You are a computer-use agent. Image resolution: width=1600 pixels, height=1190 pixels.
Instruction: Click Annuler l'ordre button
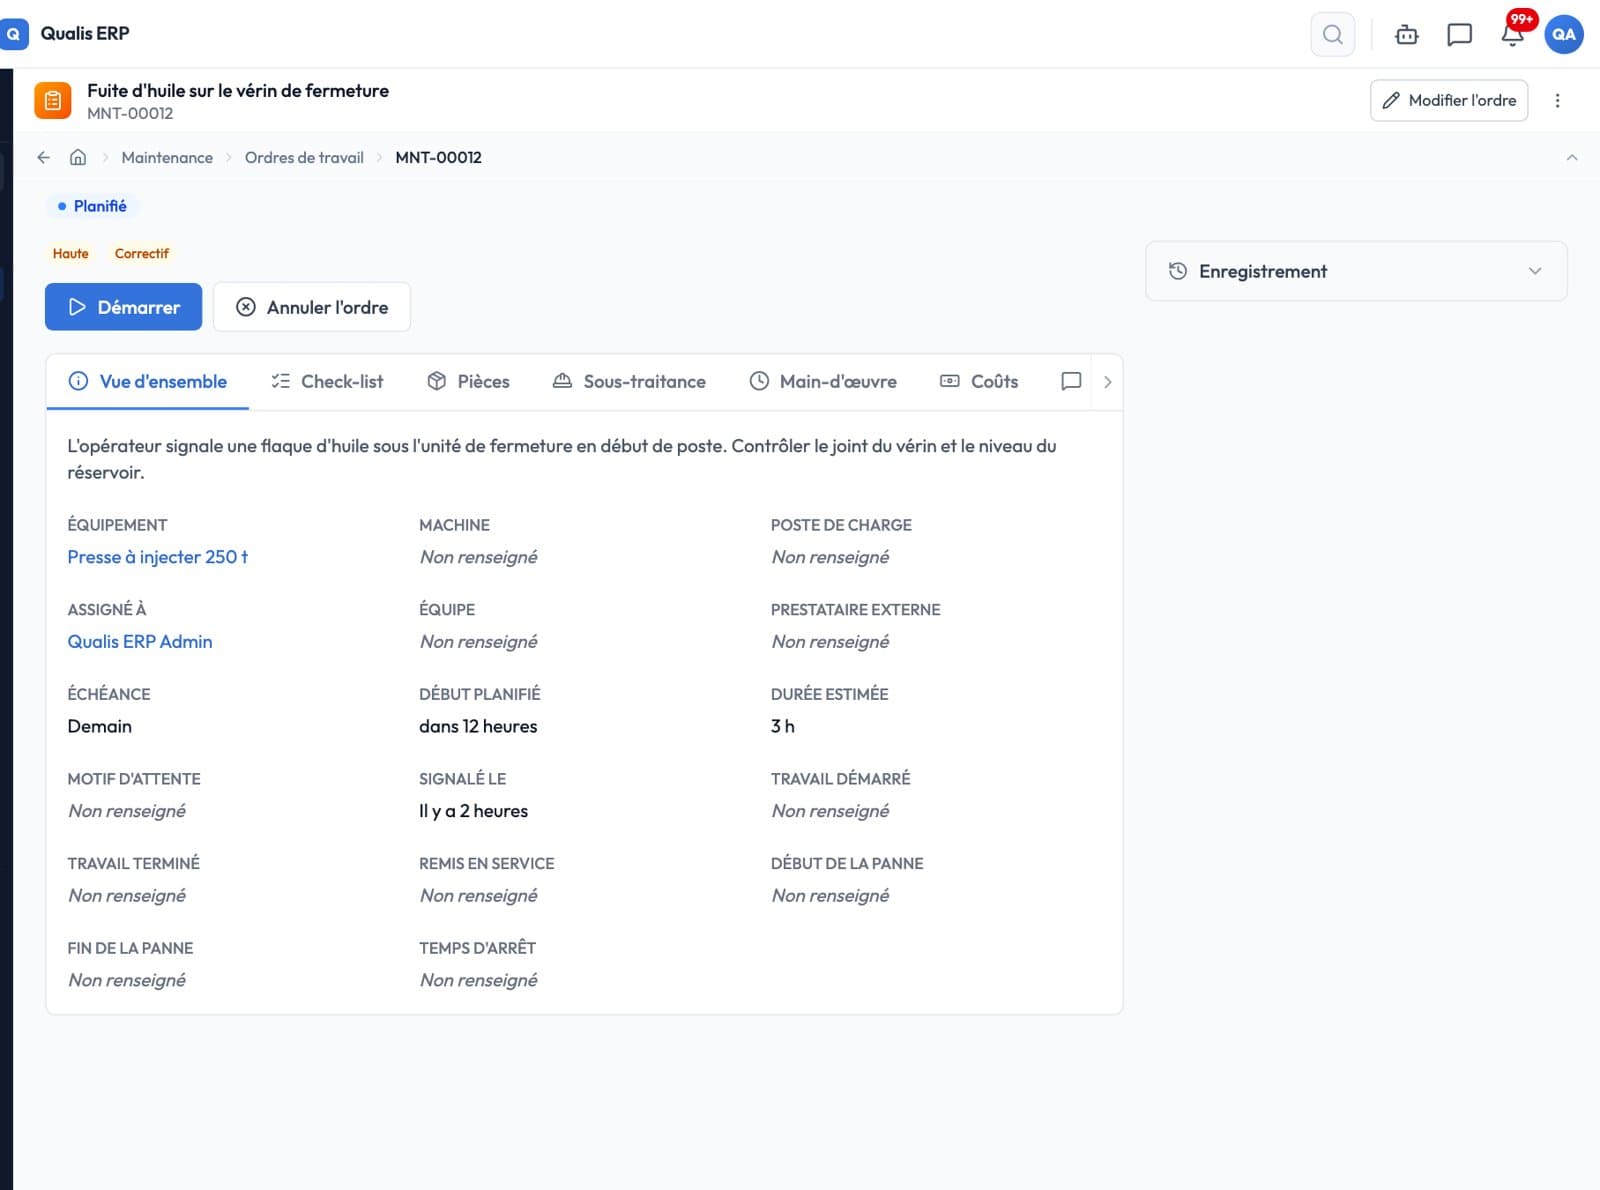(x=312, y=307)
